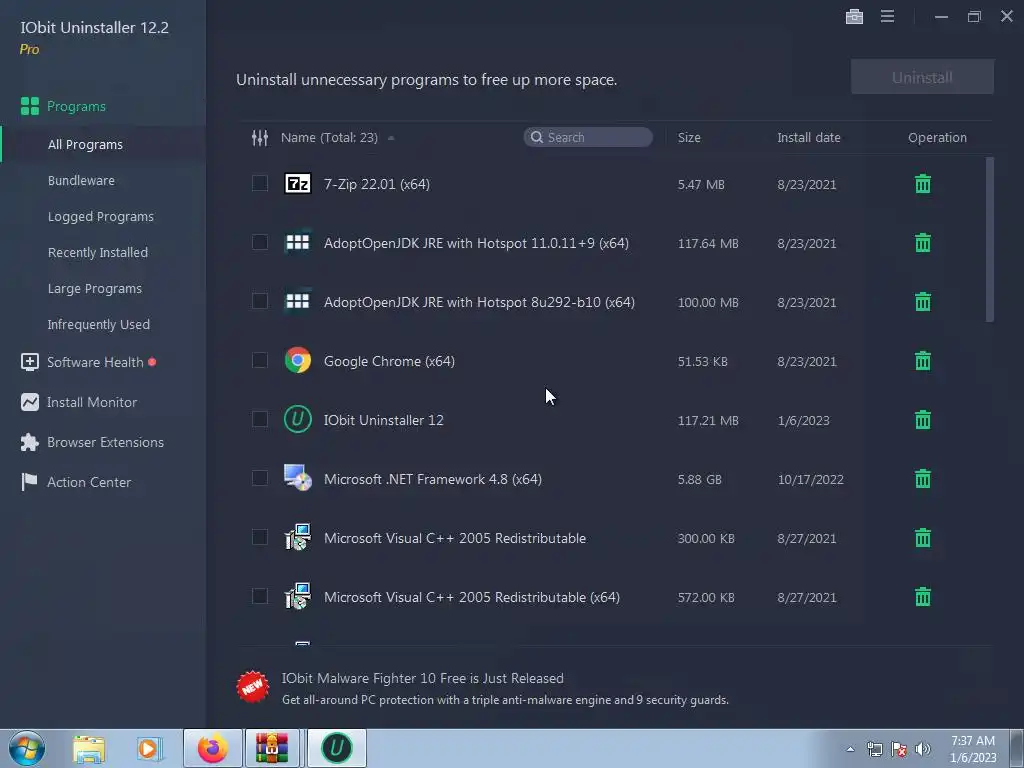Select the AdoptOpenJDK 11.0.11+9 checkbox

[x=260, y=242]
